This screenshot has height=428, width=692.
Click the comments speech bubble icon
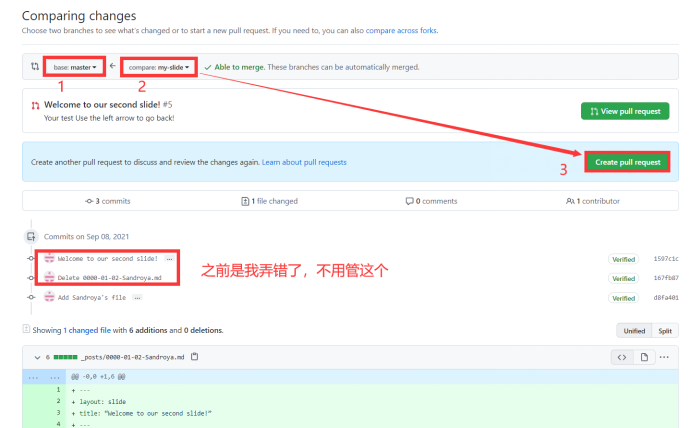click(x=409, y=201)
